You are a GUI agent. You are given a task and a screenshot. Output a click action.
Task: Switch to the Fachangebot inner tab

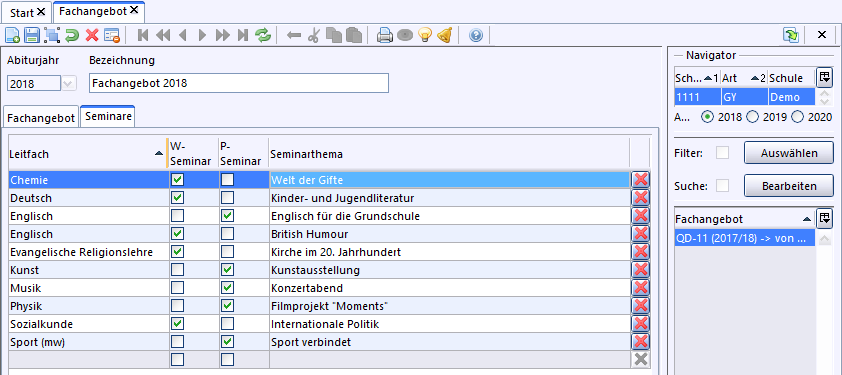[x=41, y=118]
